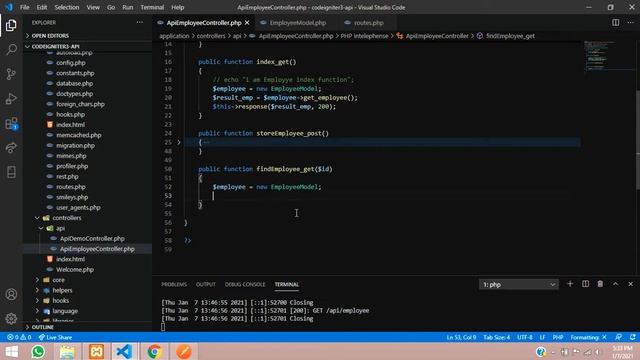Maximize the terminal panel size
The image size is (640, 360).
coord(616,284)
